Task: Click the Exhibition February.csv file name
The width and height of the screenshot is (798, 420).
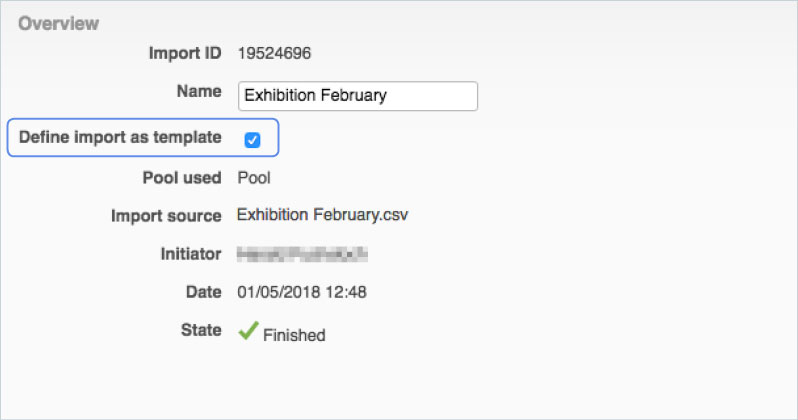Action: tap(323, 214)
